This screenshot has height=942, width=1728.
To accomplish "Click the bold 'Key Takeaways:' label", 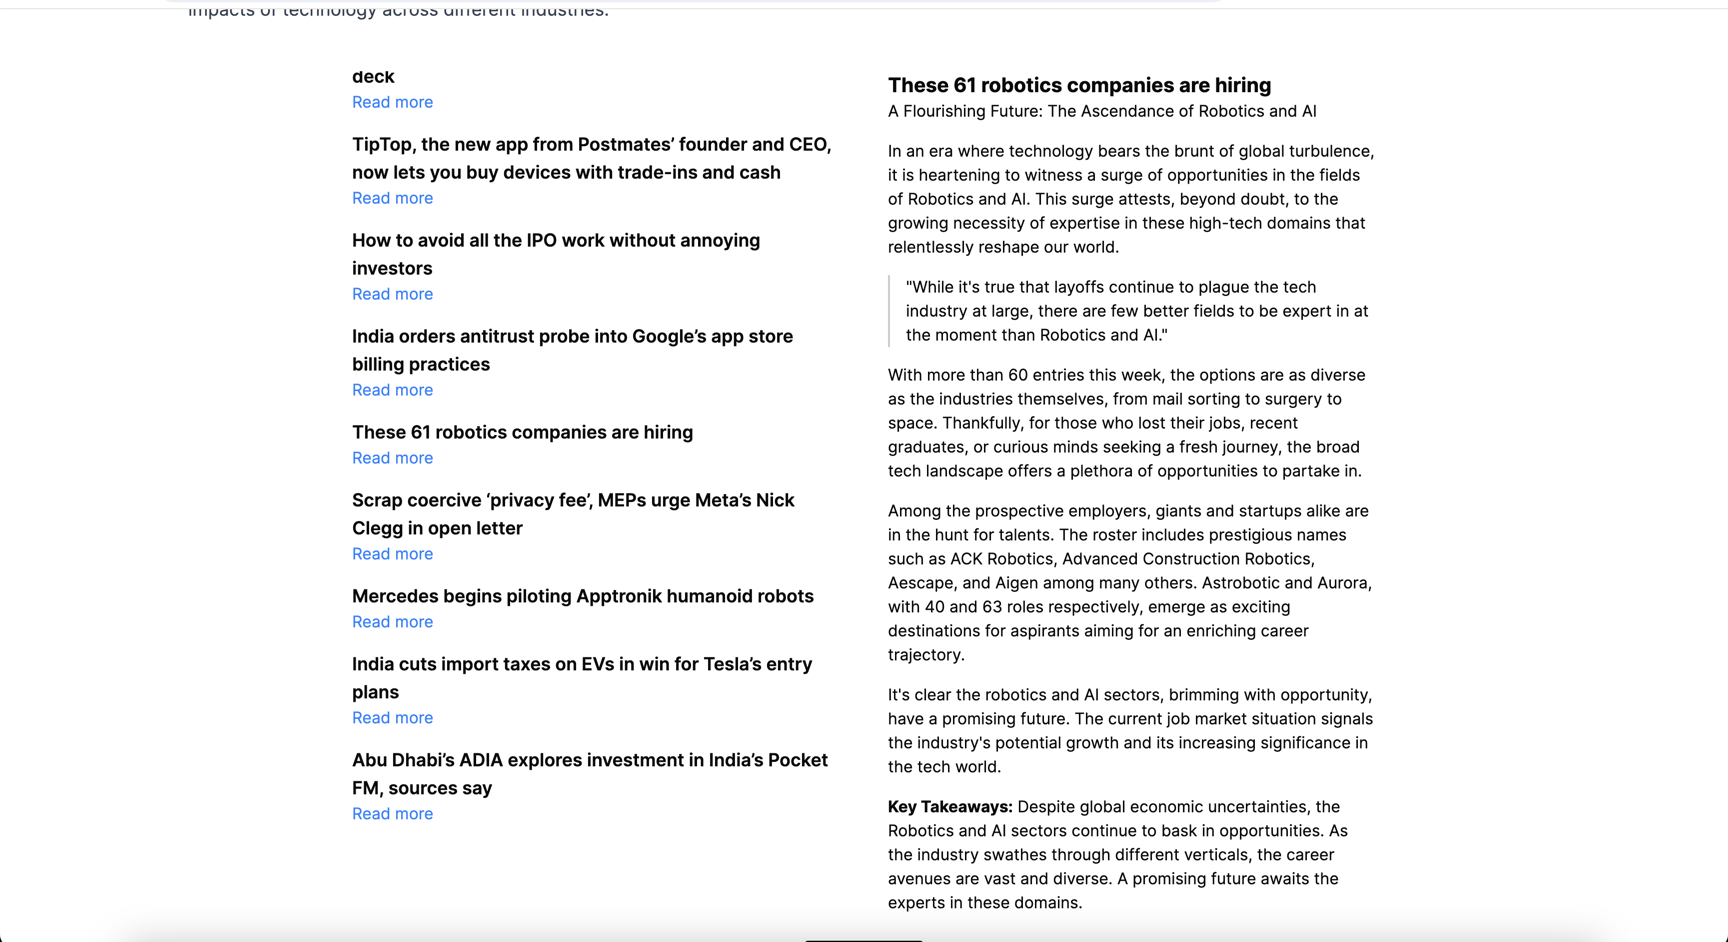I will (950, 807).
